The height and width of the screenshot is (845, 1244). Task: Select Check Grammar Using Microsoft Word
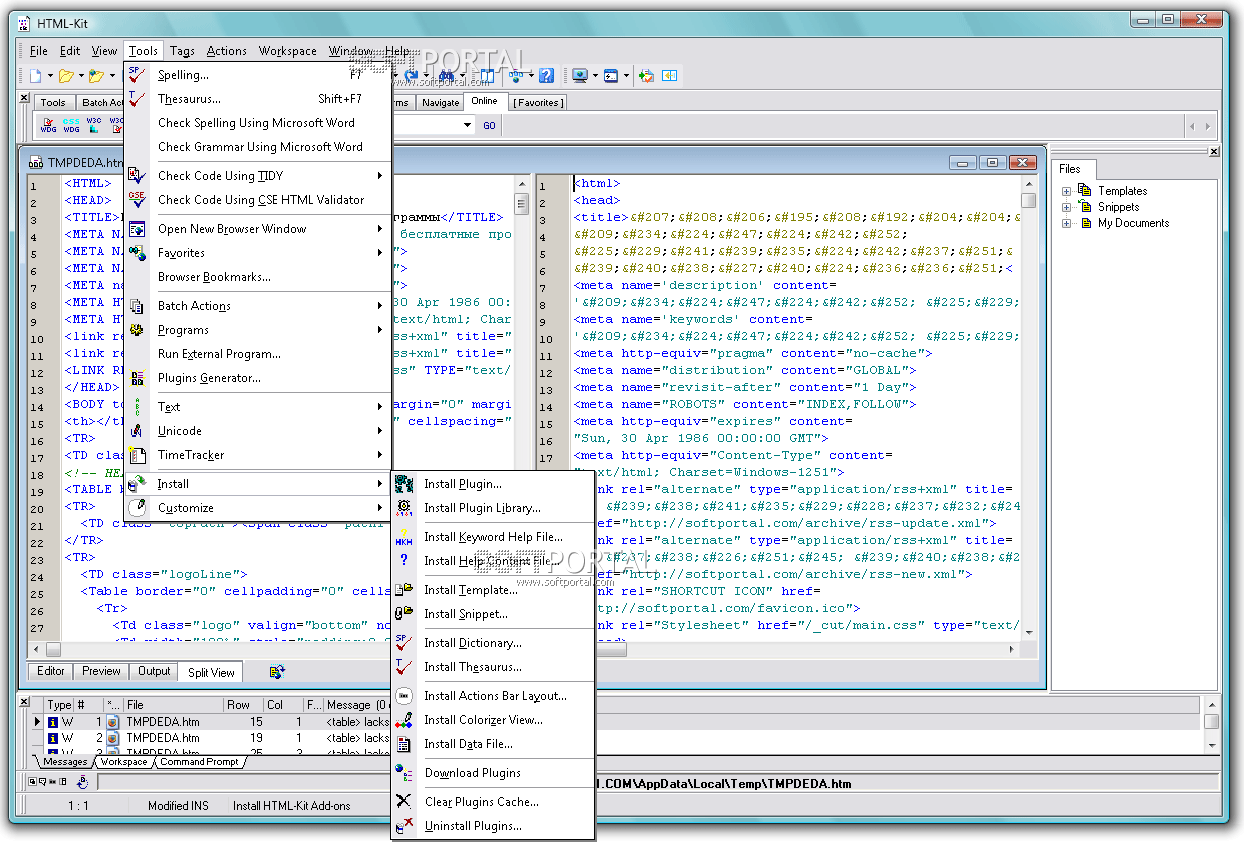click(x=260, y=147)
